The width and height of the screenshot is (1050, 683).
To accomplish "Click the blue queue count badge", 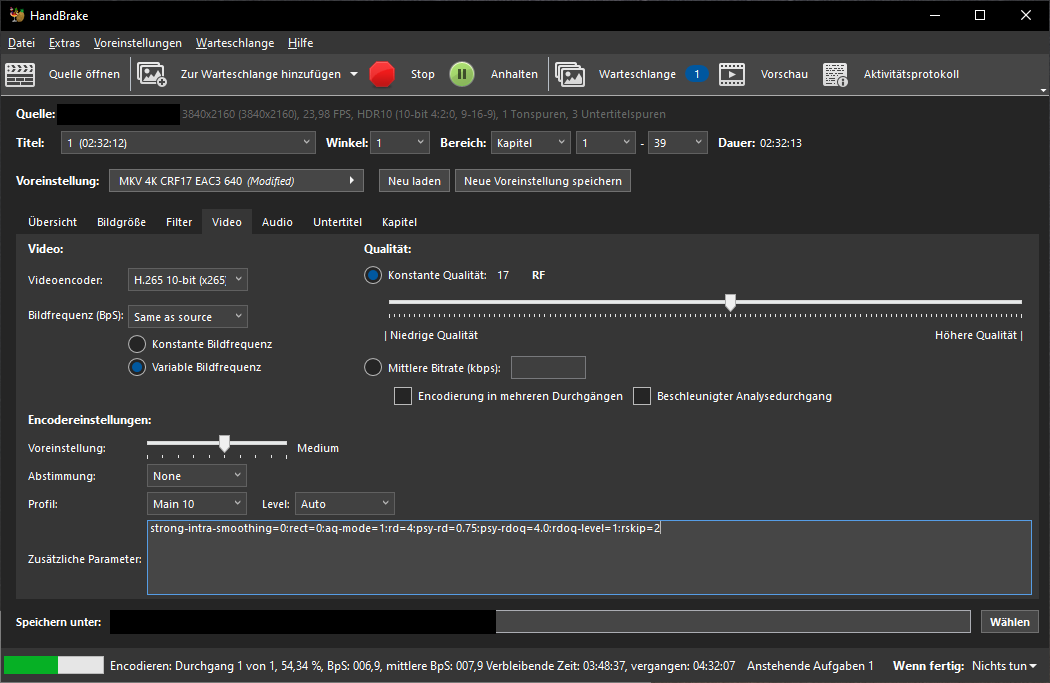I will click(x=697, y=74).
